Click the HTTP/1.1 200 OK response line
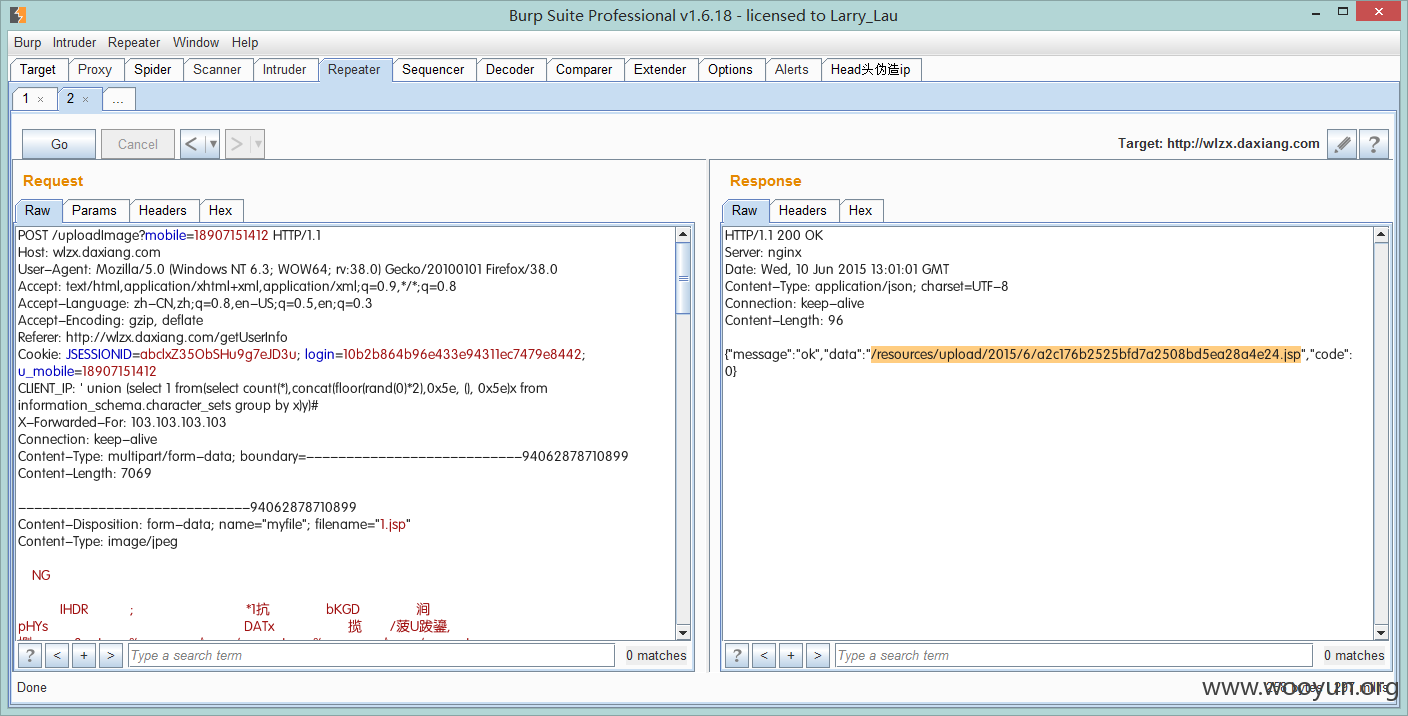Viewport: 1408px width, 716px height. coord(774,235)
